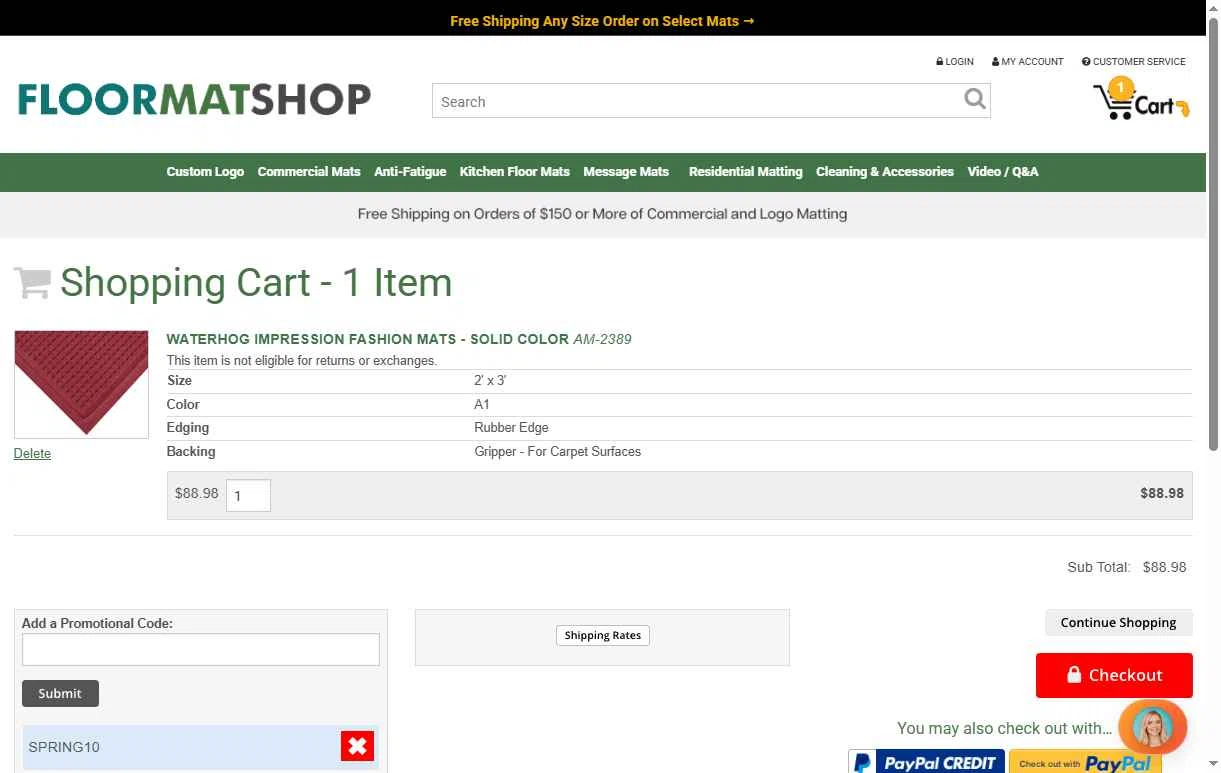Open Kitchen Floor Mats menu

coord(514,172)
